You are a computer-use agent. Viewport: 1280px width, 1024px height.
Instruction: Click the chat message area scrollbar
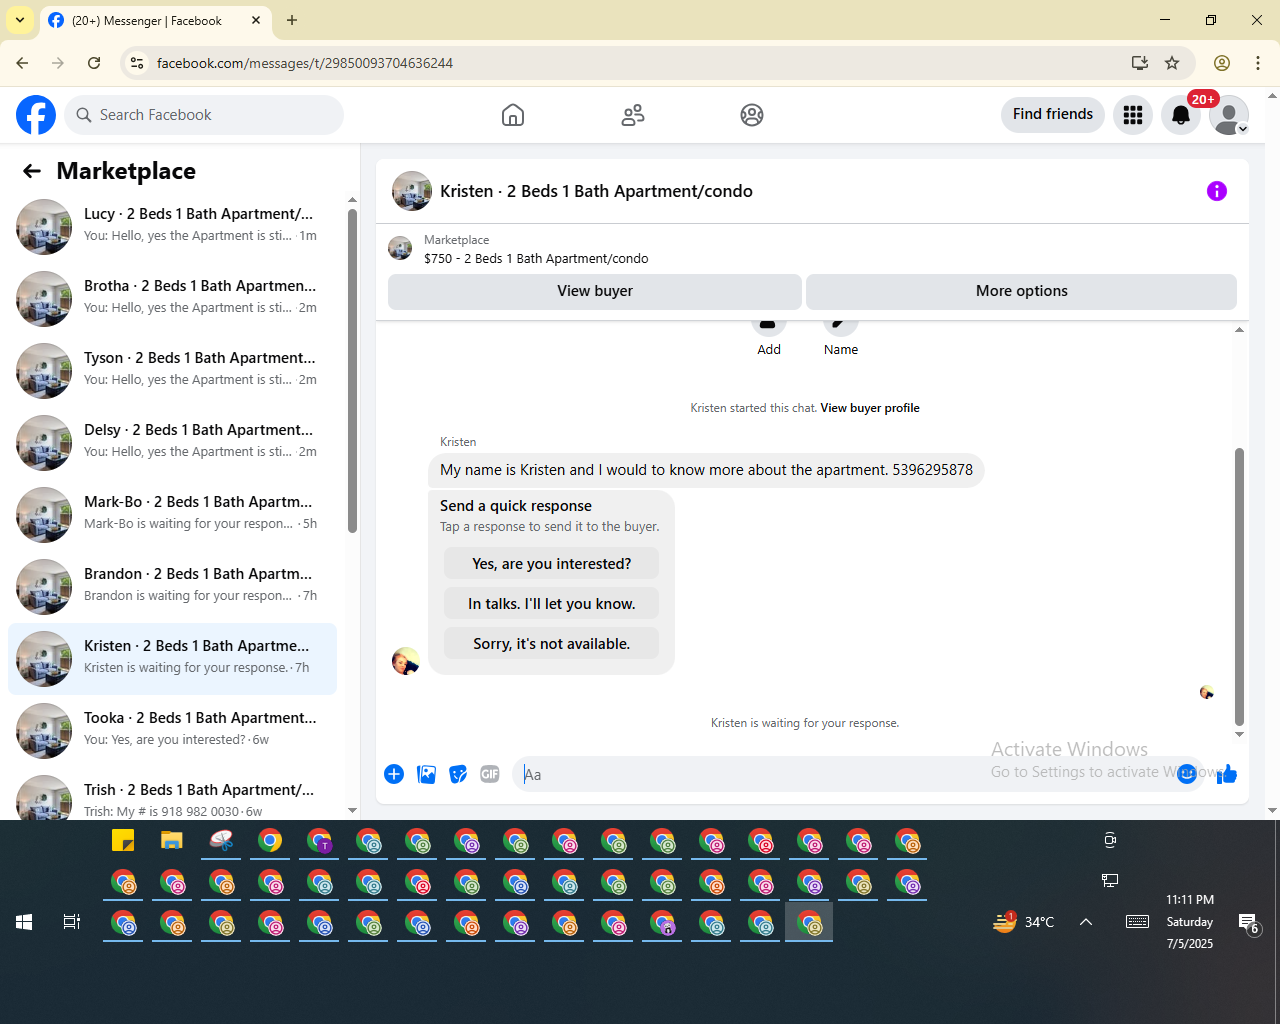coord(1239,586)
